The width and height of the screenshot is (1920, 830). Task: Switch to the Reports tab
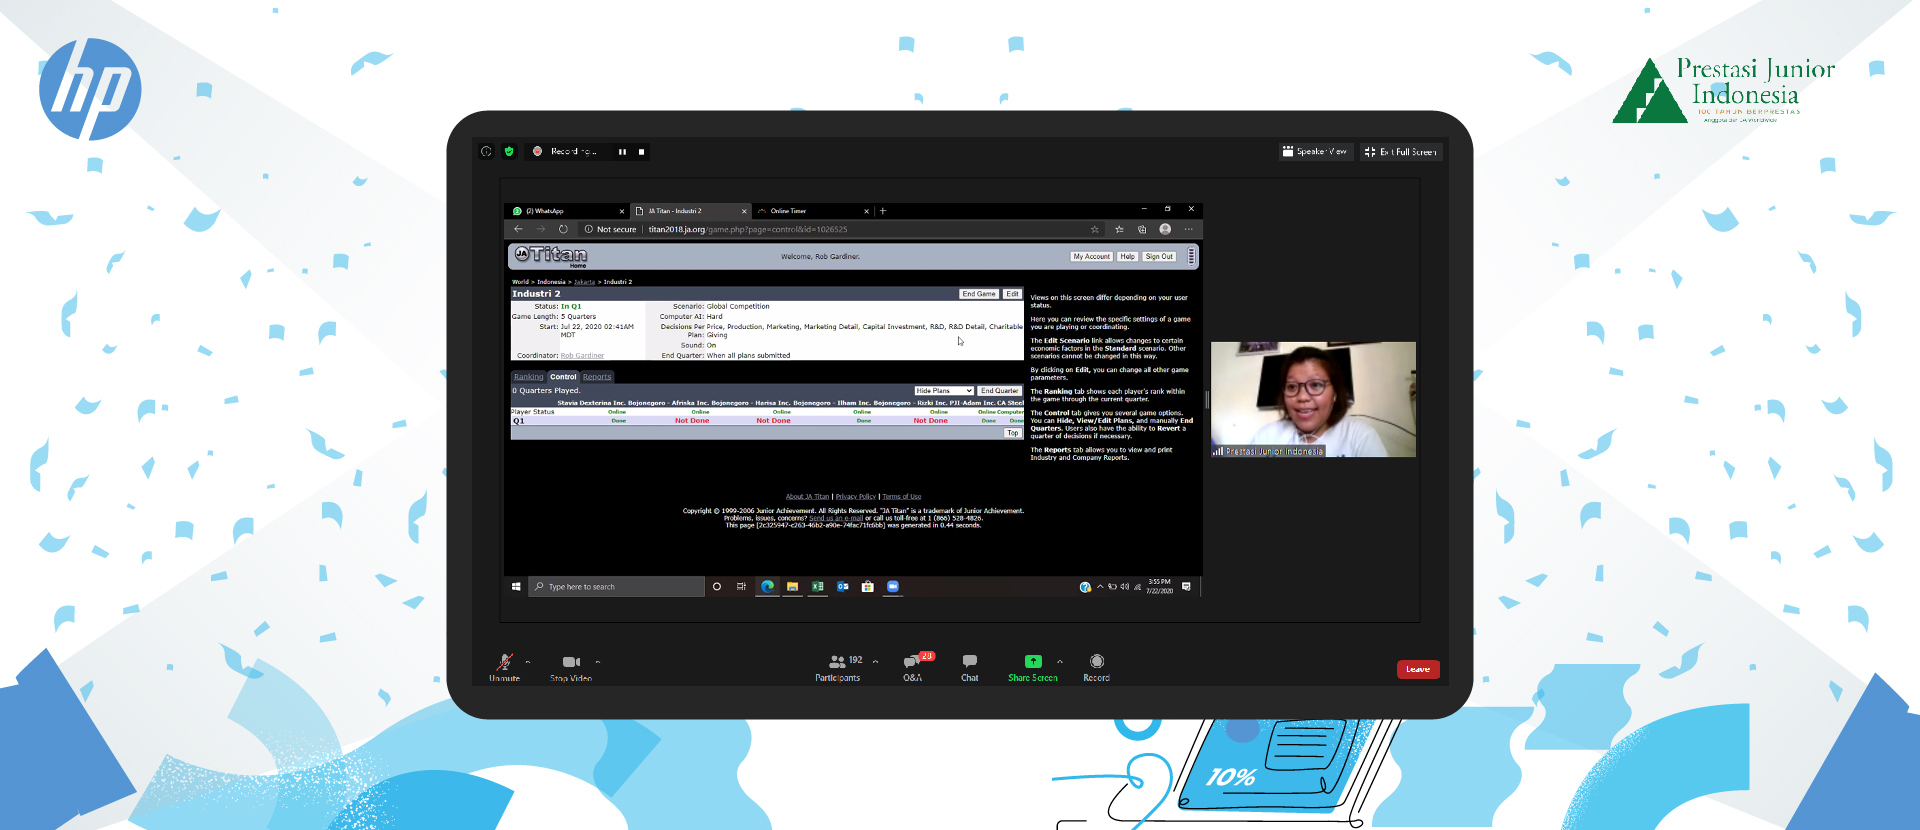(597, 377)
